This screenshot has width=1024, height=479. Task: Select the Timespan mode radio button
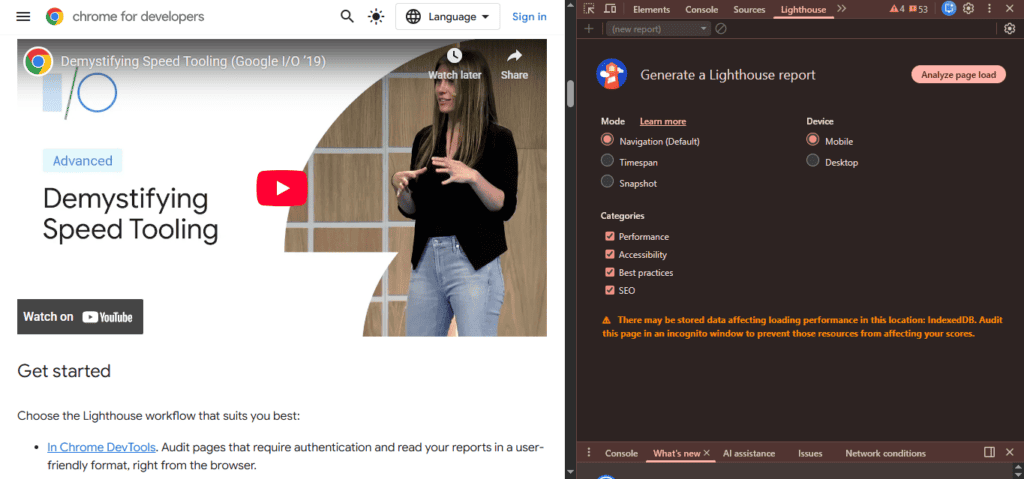pos(607,161)
